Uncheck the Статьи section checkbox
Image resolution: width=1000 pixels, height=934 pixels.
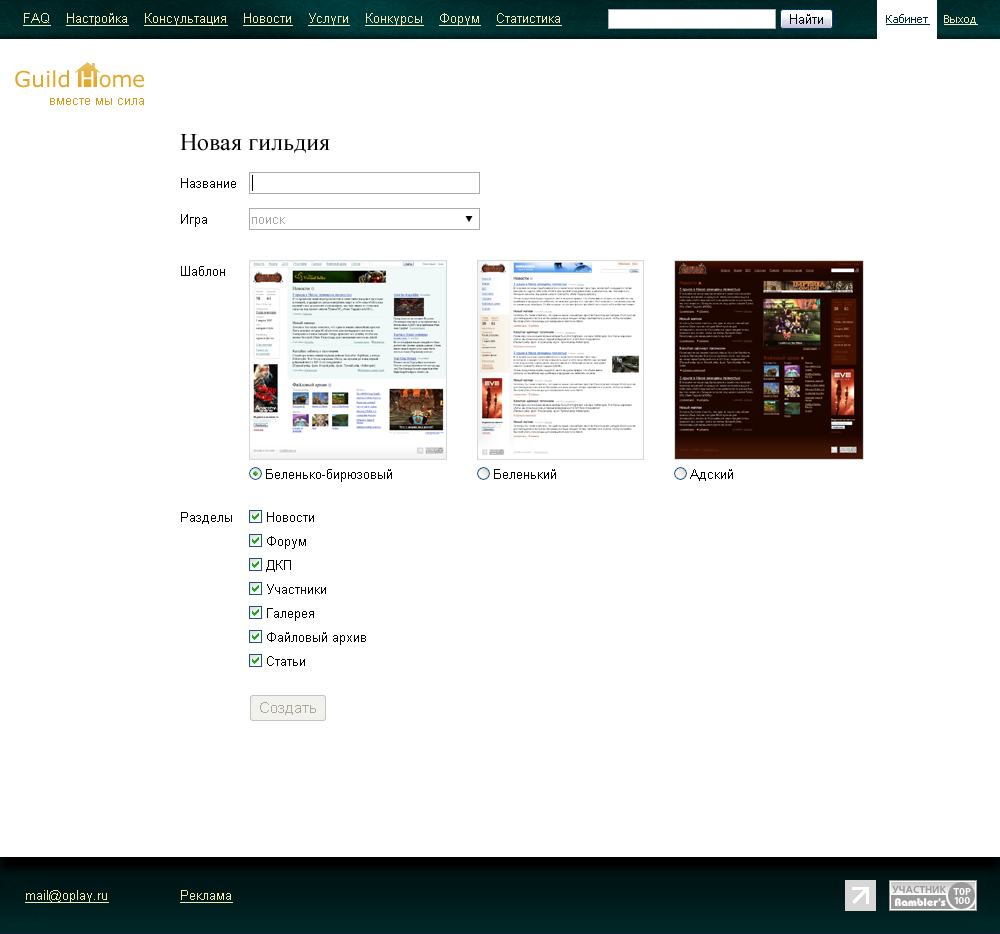tap(255, 660)
